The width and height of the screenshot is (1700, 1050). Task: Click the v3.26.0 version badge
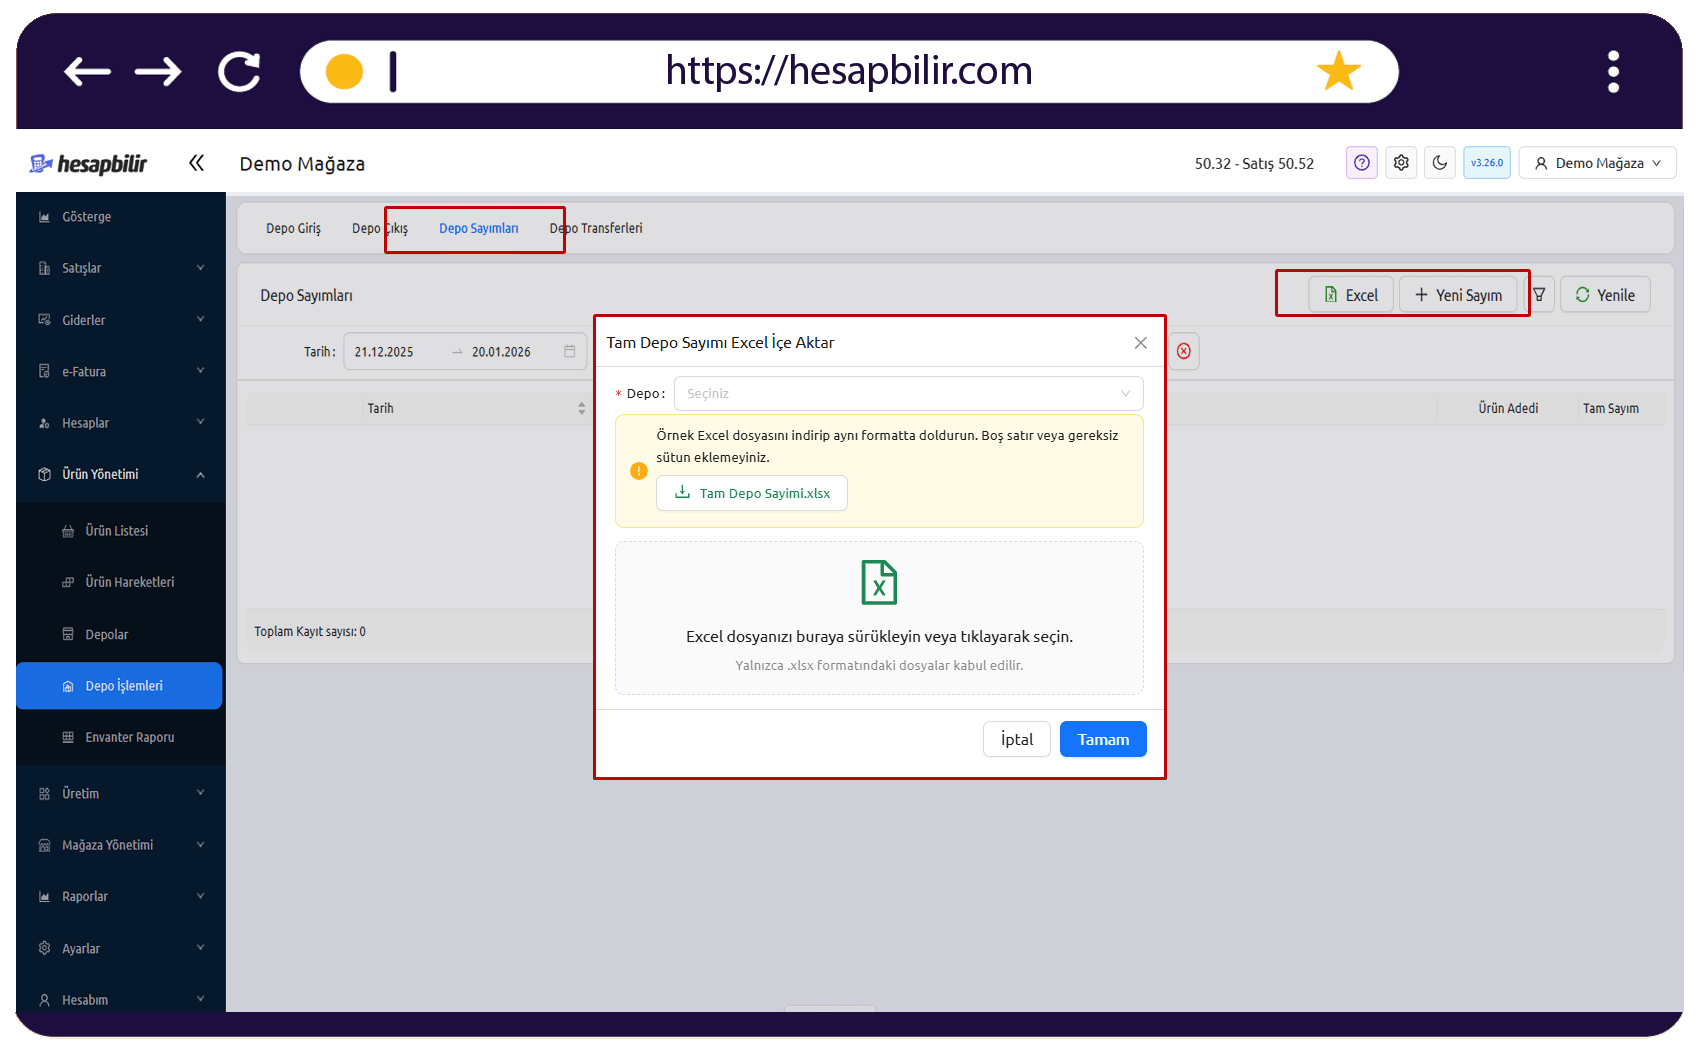click(x=1487, y=162)
